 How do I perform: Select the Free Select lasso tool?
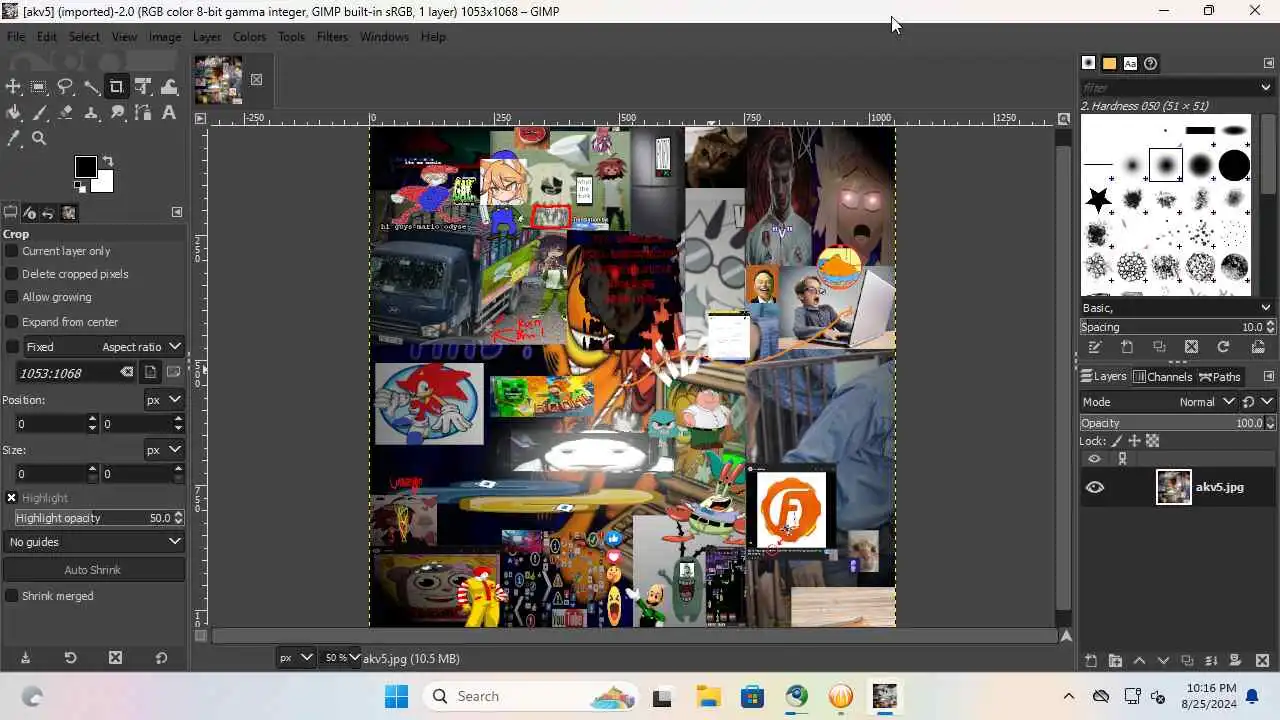coord(66,87)
